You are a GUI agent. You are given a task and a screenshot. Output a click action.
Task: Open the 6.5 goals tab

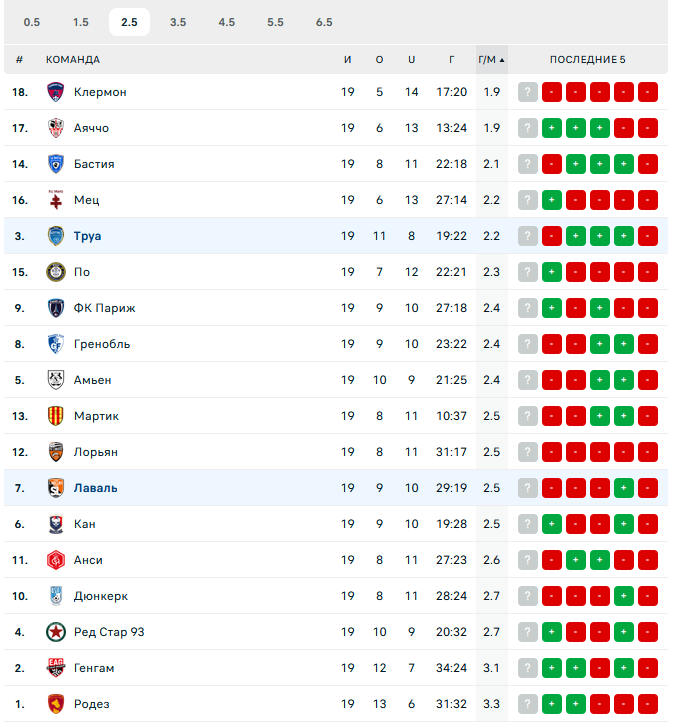324,22
